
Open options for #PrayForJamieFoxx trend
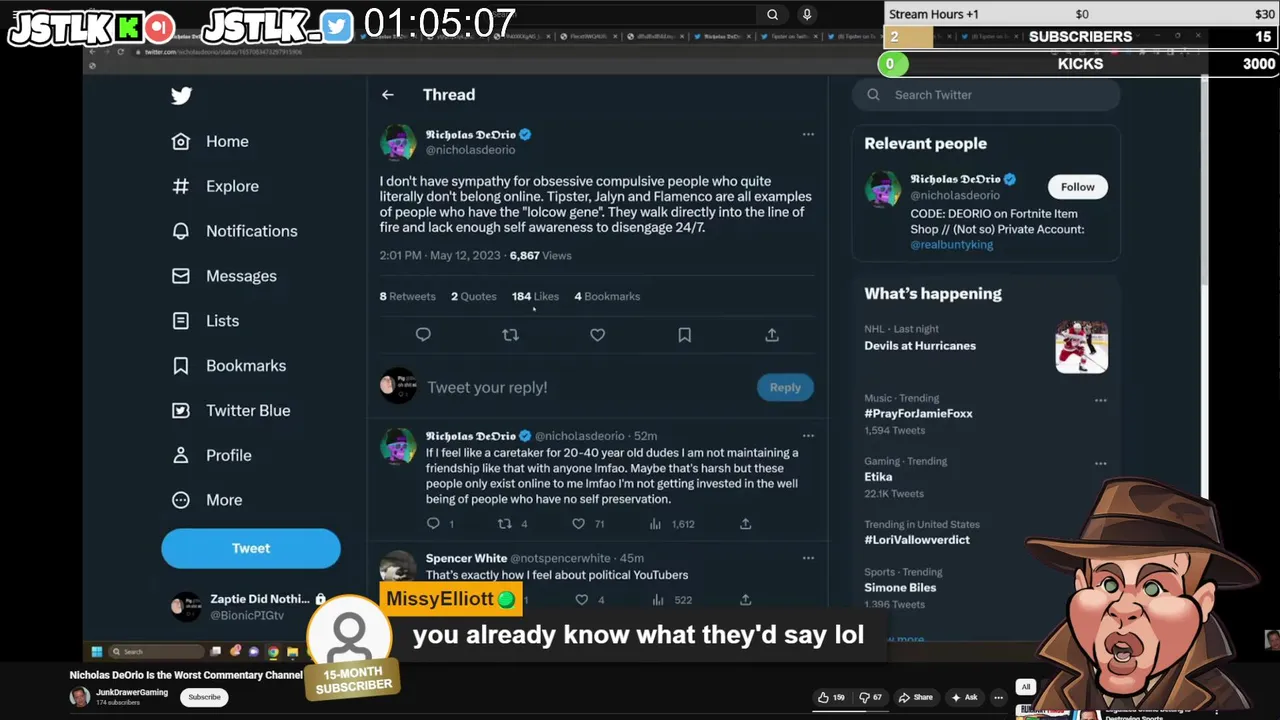click(1101, 400)
